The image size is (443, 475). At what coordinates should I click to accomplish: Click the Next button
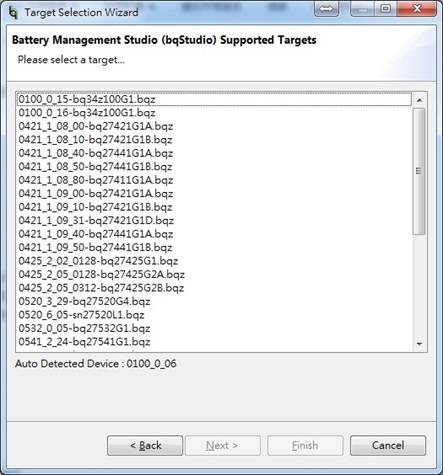coord(223,445)
